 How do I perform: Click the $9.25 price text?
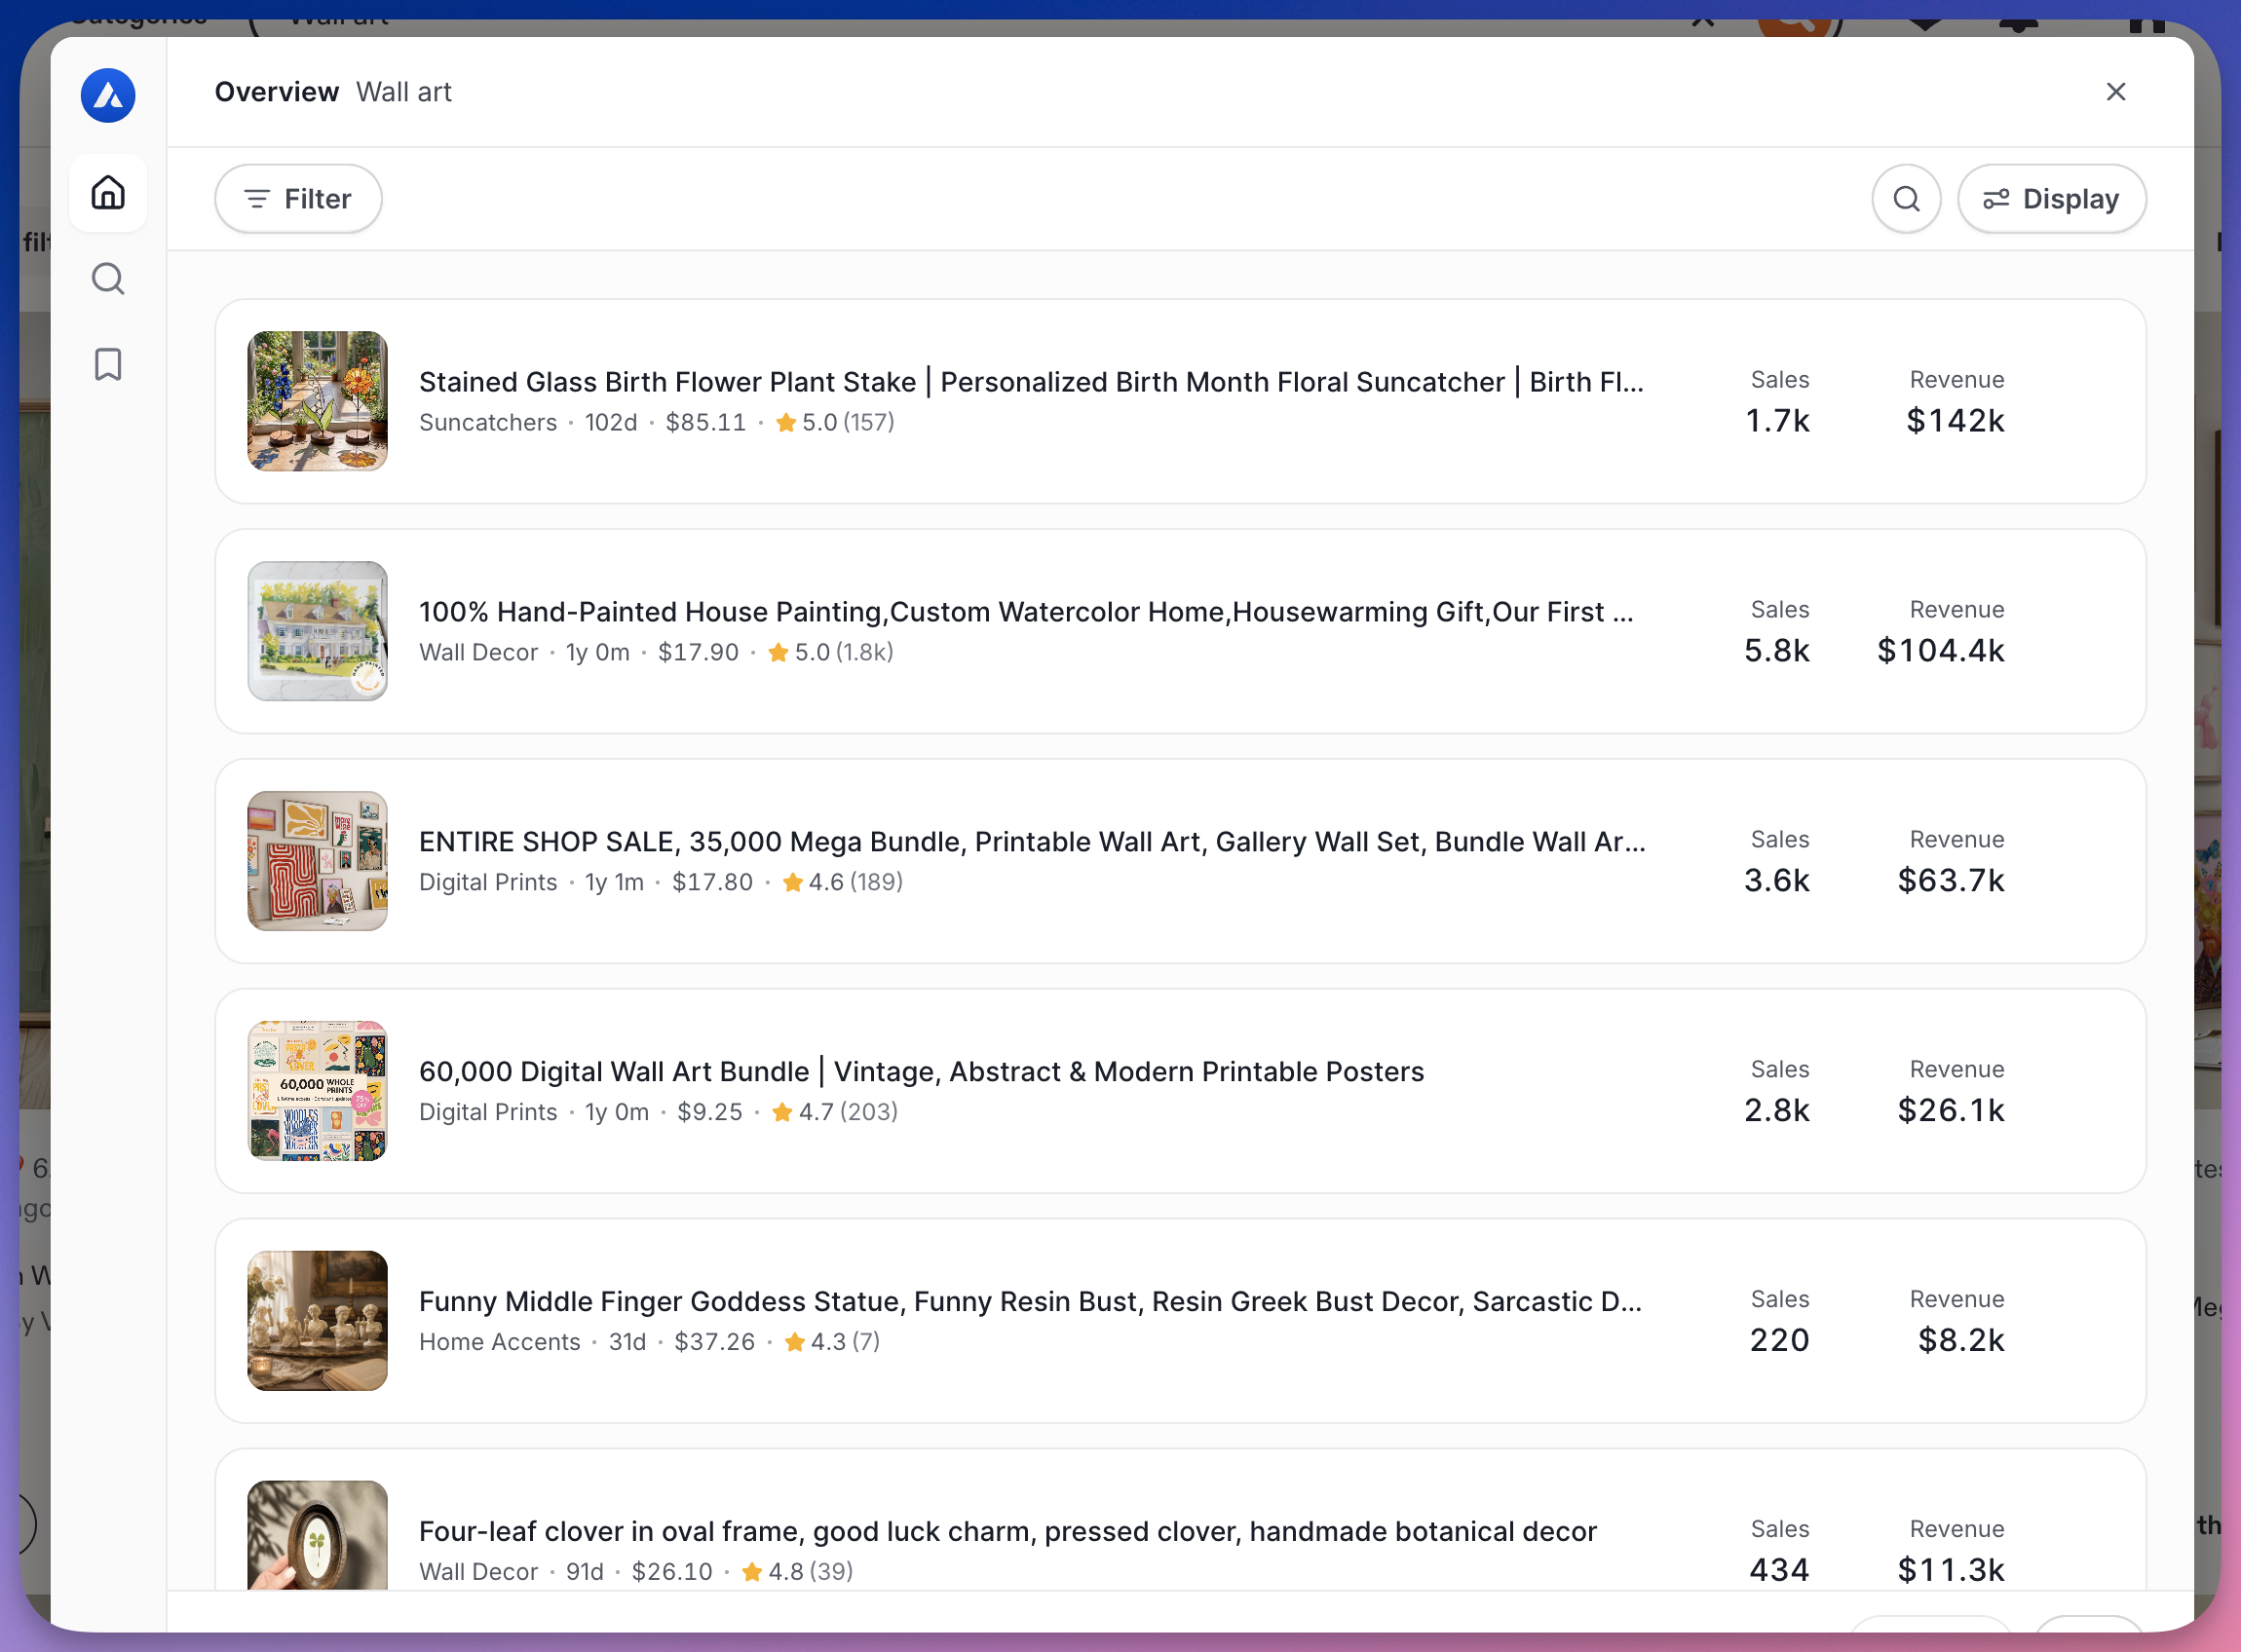coord(710,1113)
